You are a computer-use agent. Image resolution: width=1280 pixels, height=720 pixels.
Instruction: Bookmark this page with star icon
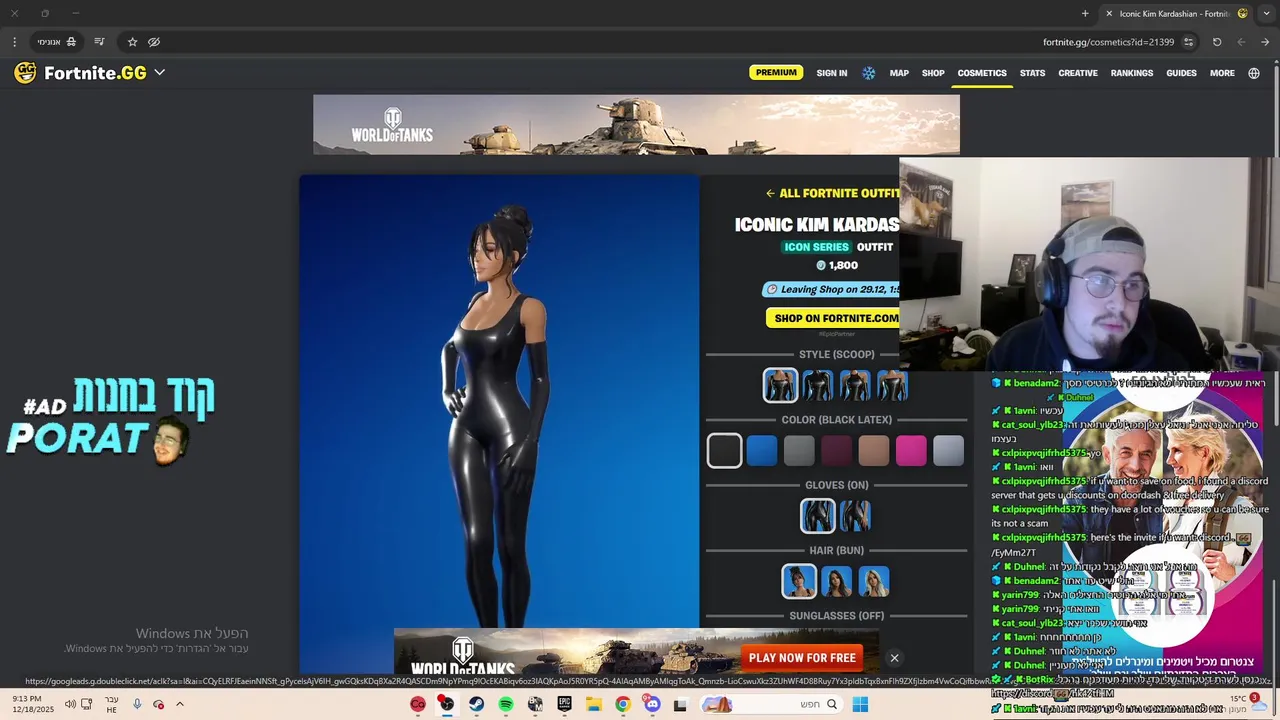click(x=132, y=42)
